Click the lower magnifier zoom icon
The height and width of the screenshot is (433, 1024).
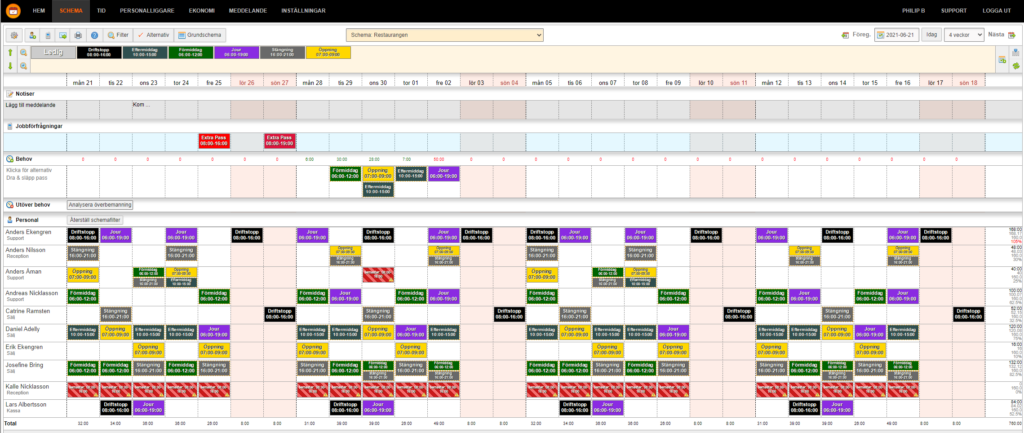coord(24,65)
